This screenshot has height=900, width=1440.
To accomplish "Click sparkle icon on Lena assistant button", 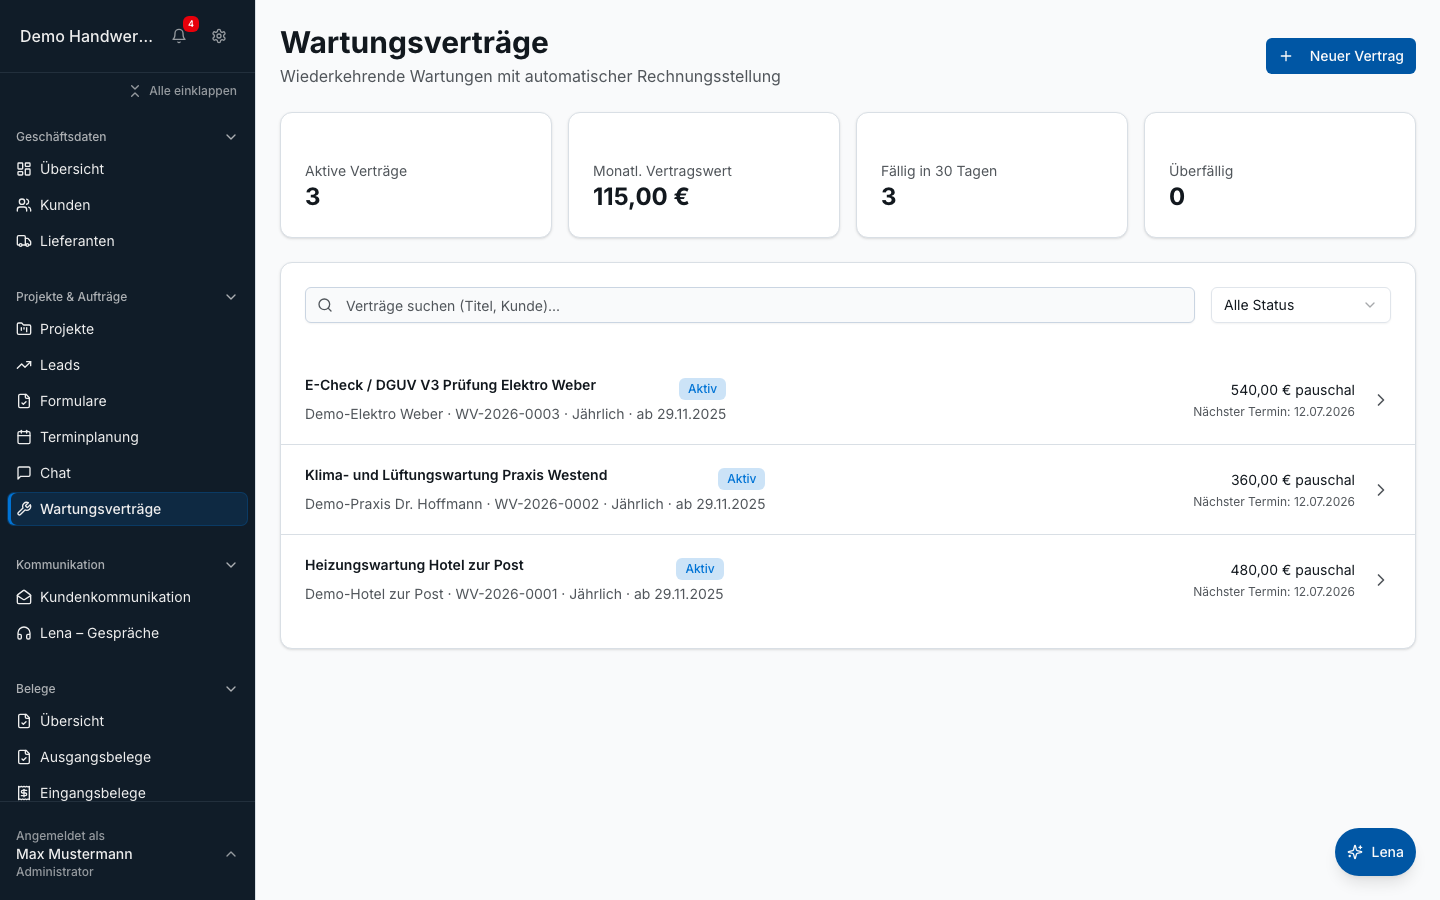I will (x=1355, y=852).
